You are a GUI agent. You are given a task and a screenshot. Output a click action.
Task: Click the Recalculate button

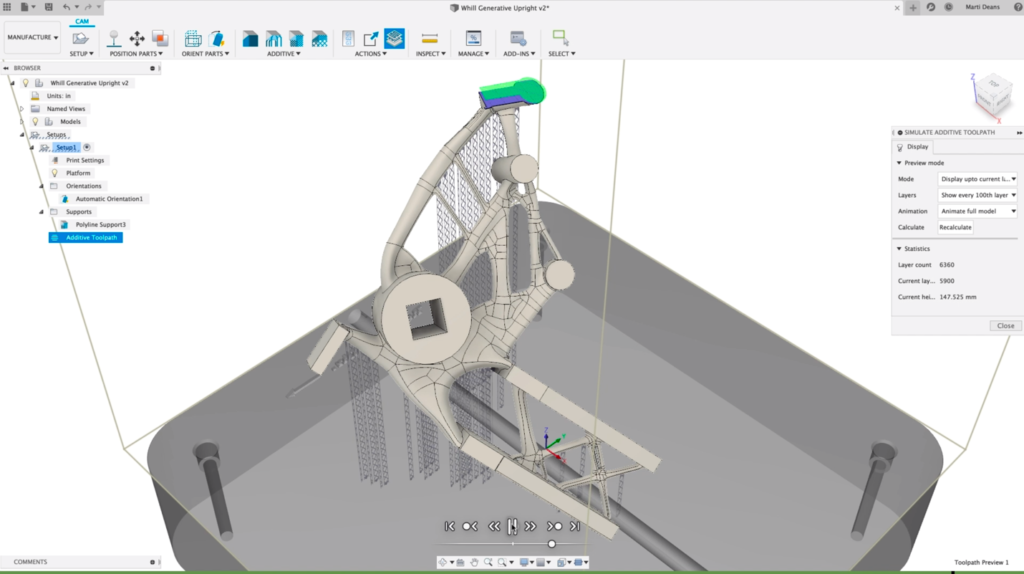click(x=954, y=227)
